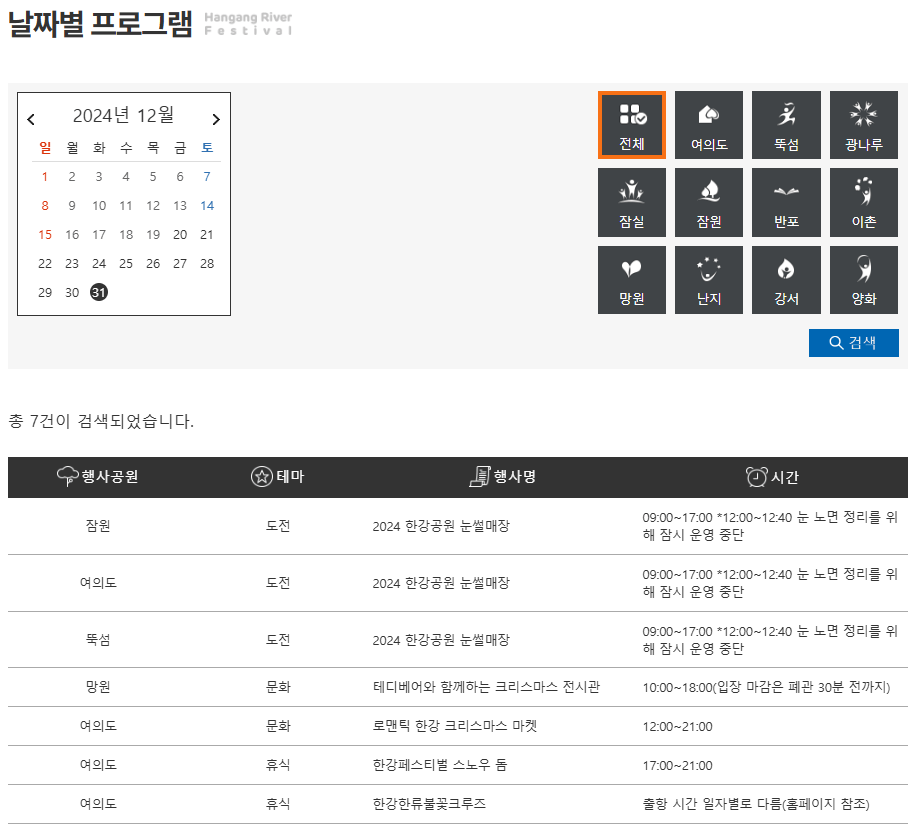Select the 난지 park filter icon
This screenshot has width=919, height=831.
[x=709, y=279]
